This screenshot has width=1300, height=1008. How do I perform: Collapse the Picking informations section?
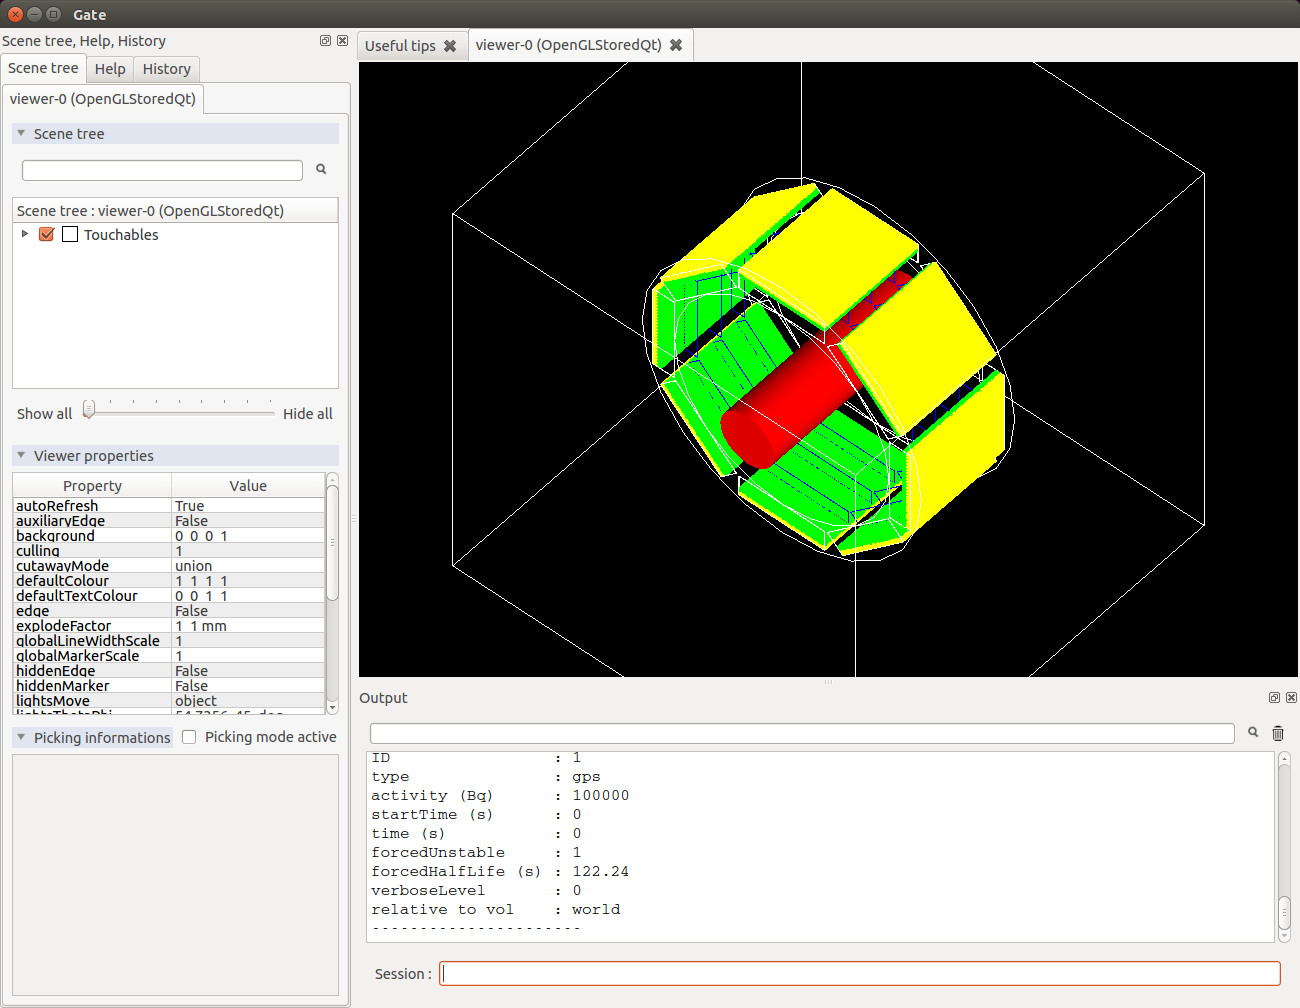tap(21, 737)
